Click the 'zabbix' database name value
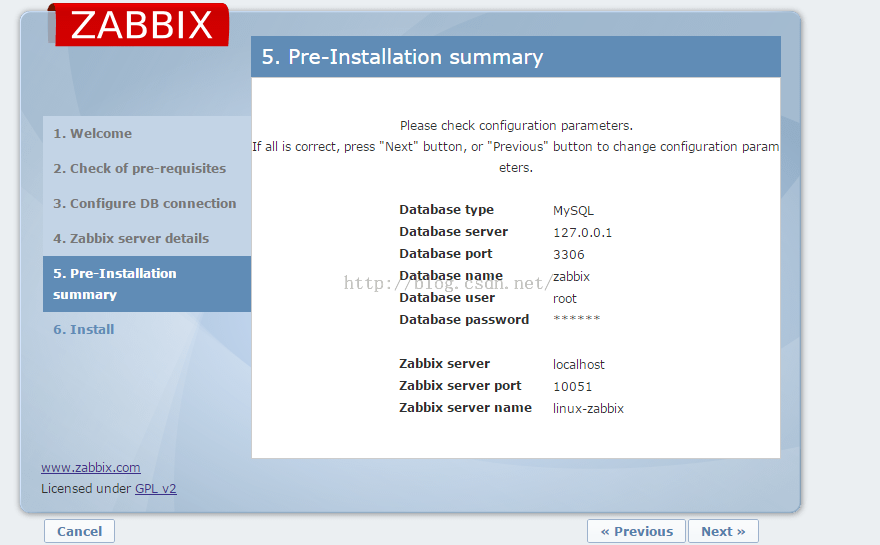 coord(571,277)
